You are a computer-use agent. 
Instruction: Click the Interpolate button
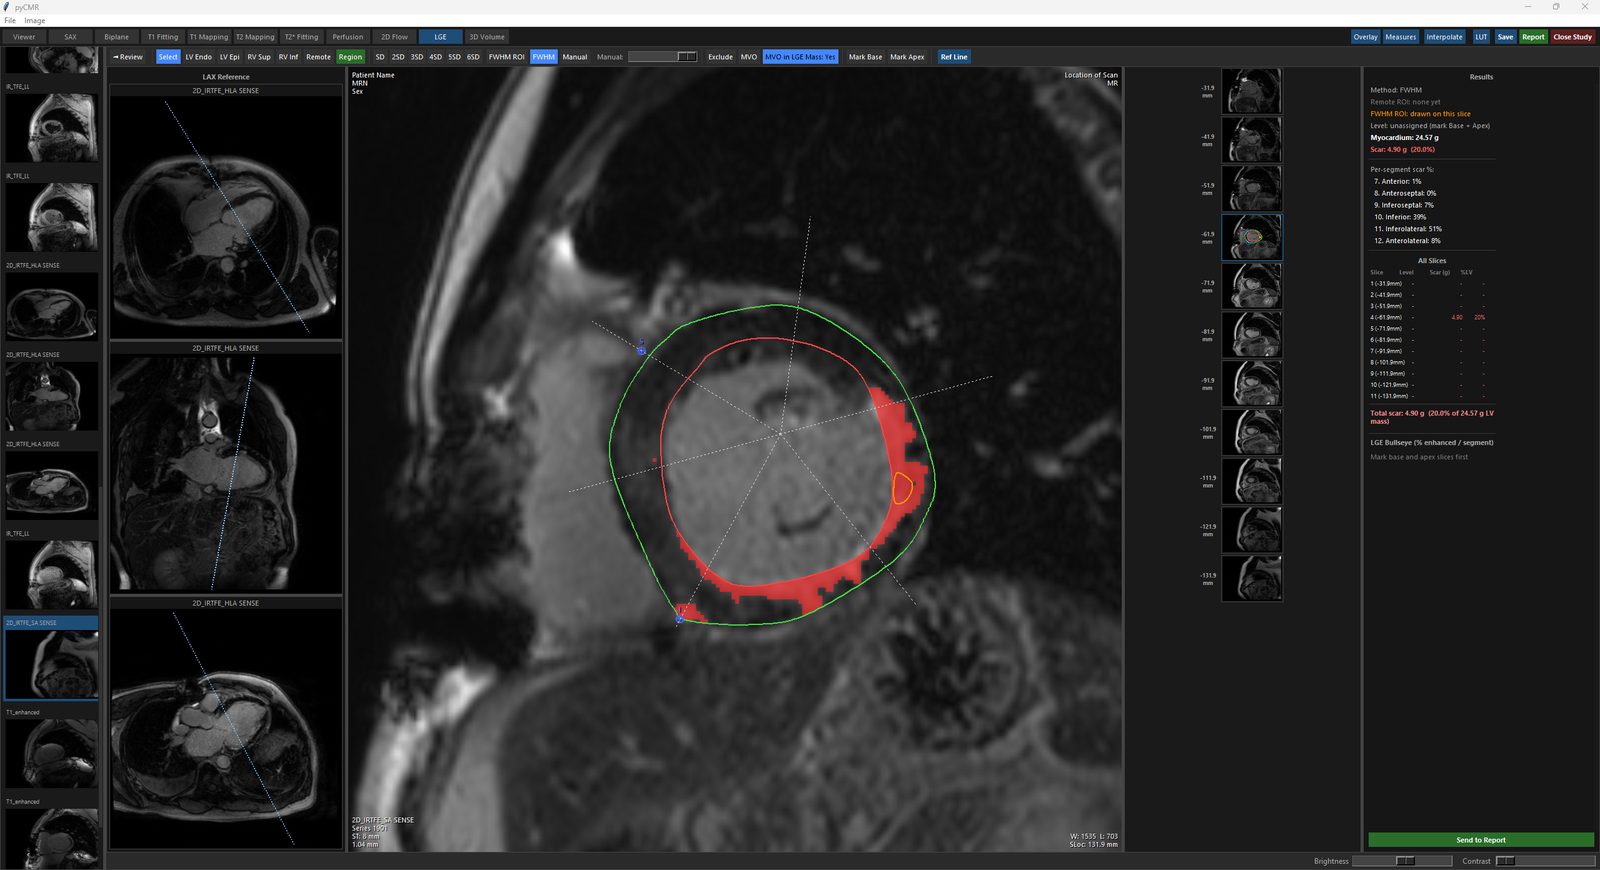(x=1444, y=37)
